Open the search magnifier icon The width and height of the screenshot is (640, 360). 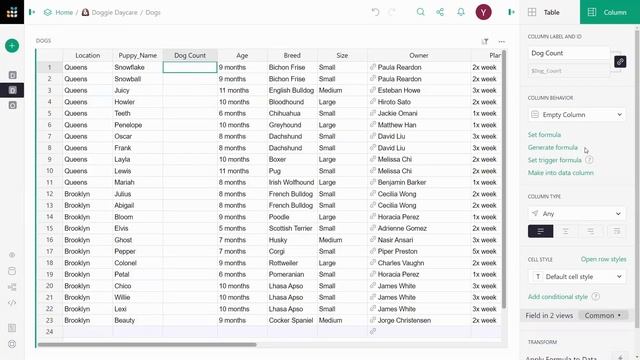(x=420, y=12)
